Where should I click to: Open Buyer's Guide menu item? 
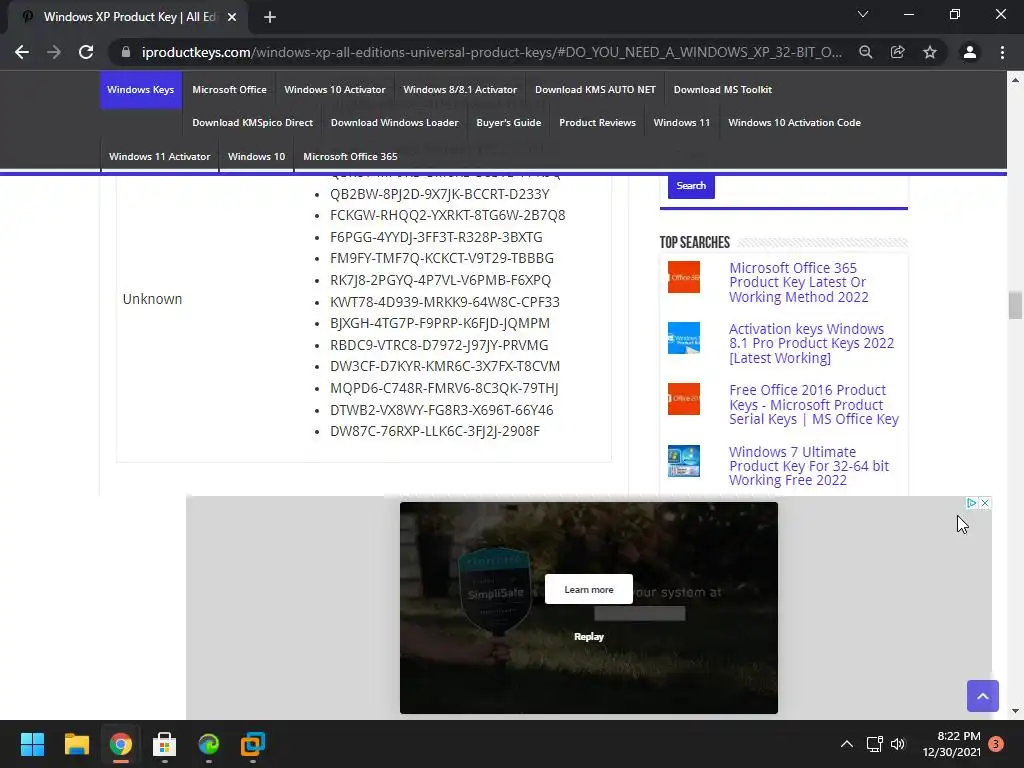509,123
